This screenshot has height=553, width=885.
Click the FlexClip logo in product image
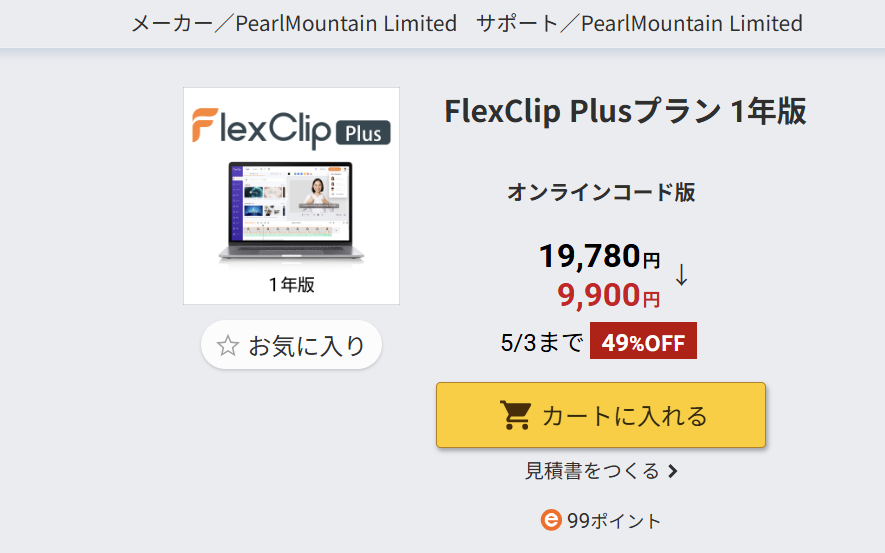pyautogui.click(x=262, y=126)
